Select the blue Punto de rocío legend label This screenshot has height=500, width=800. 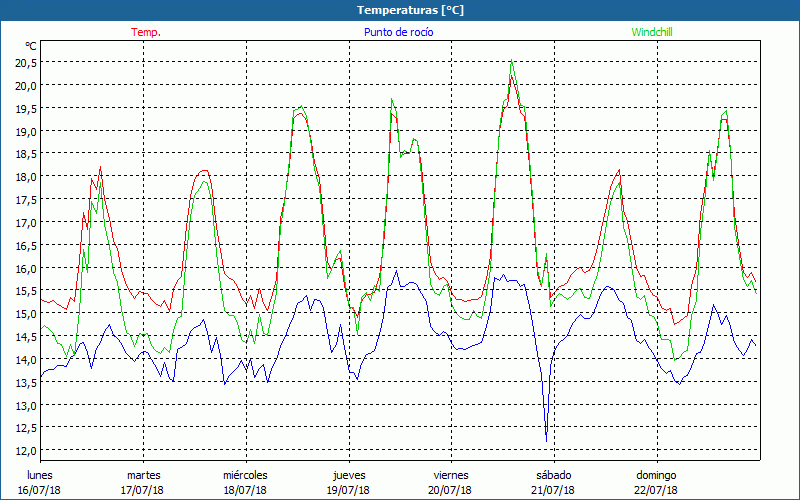[398, 32]
